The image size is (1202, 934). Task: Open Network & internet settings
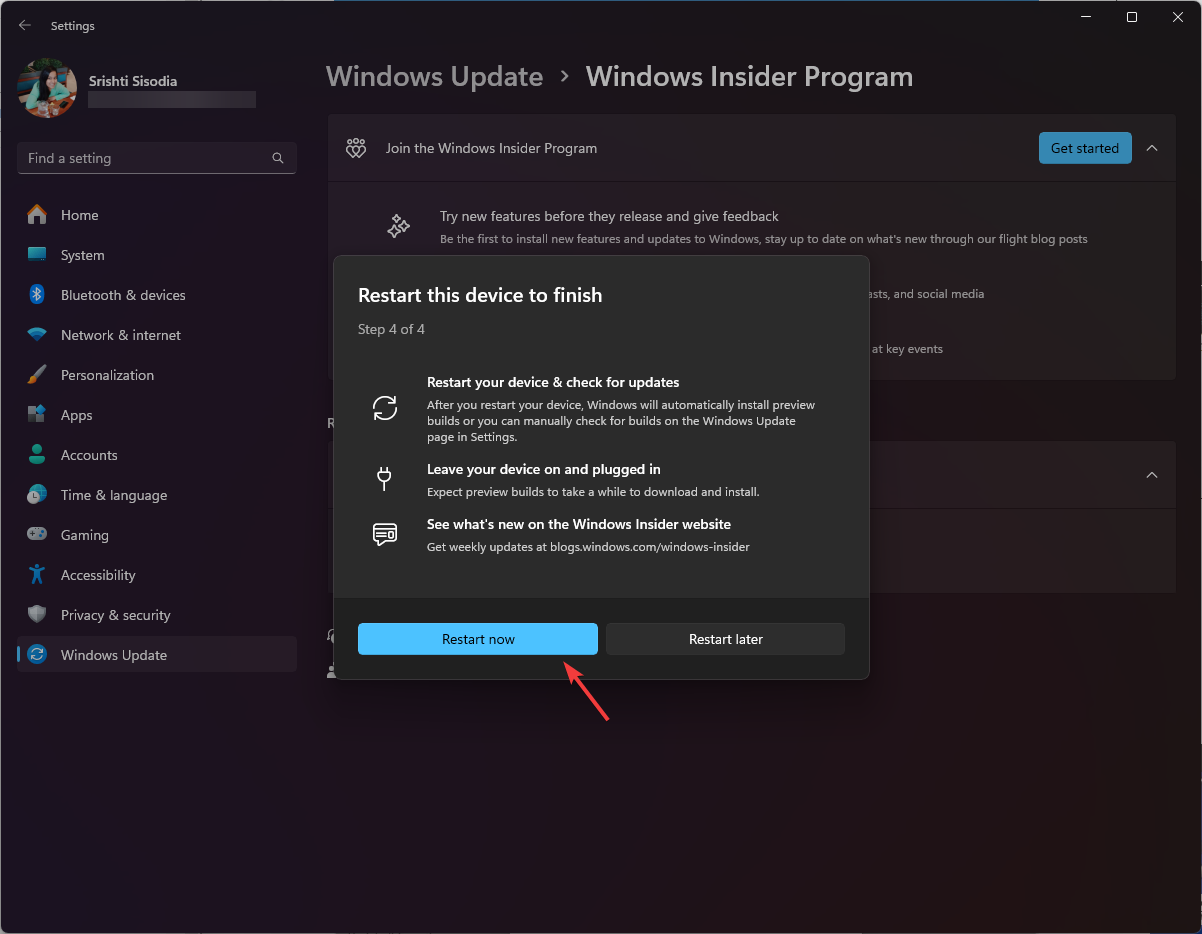point(121,334)
